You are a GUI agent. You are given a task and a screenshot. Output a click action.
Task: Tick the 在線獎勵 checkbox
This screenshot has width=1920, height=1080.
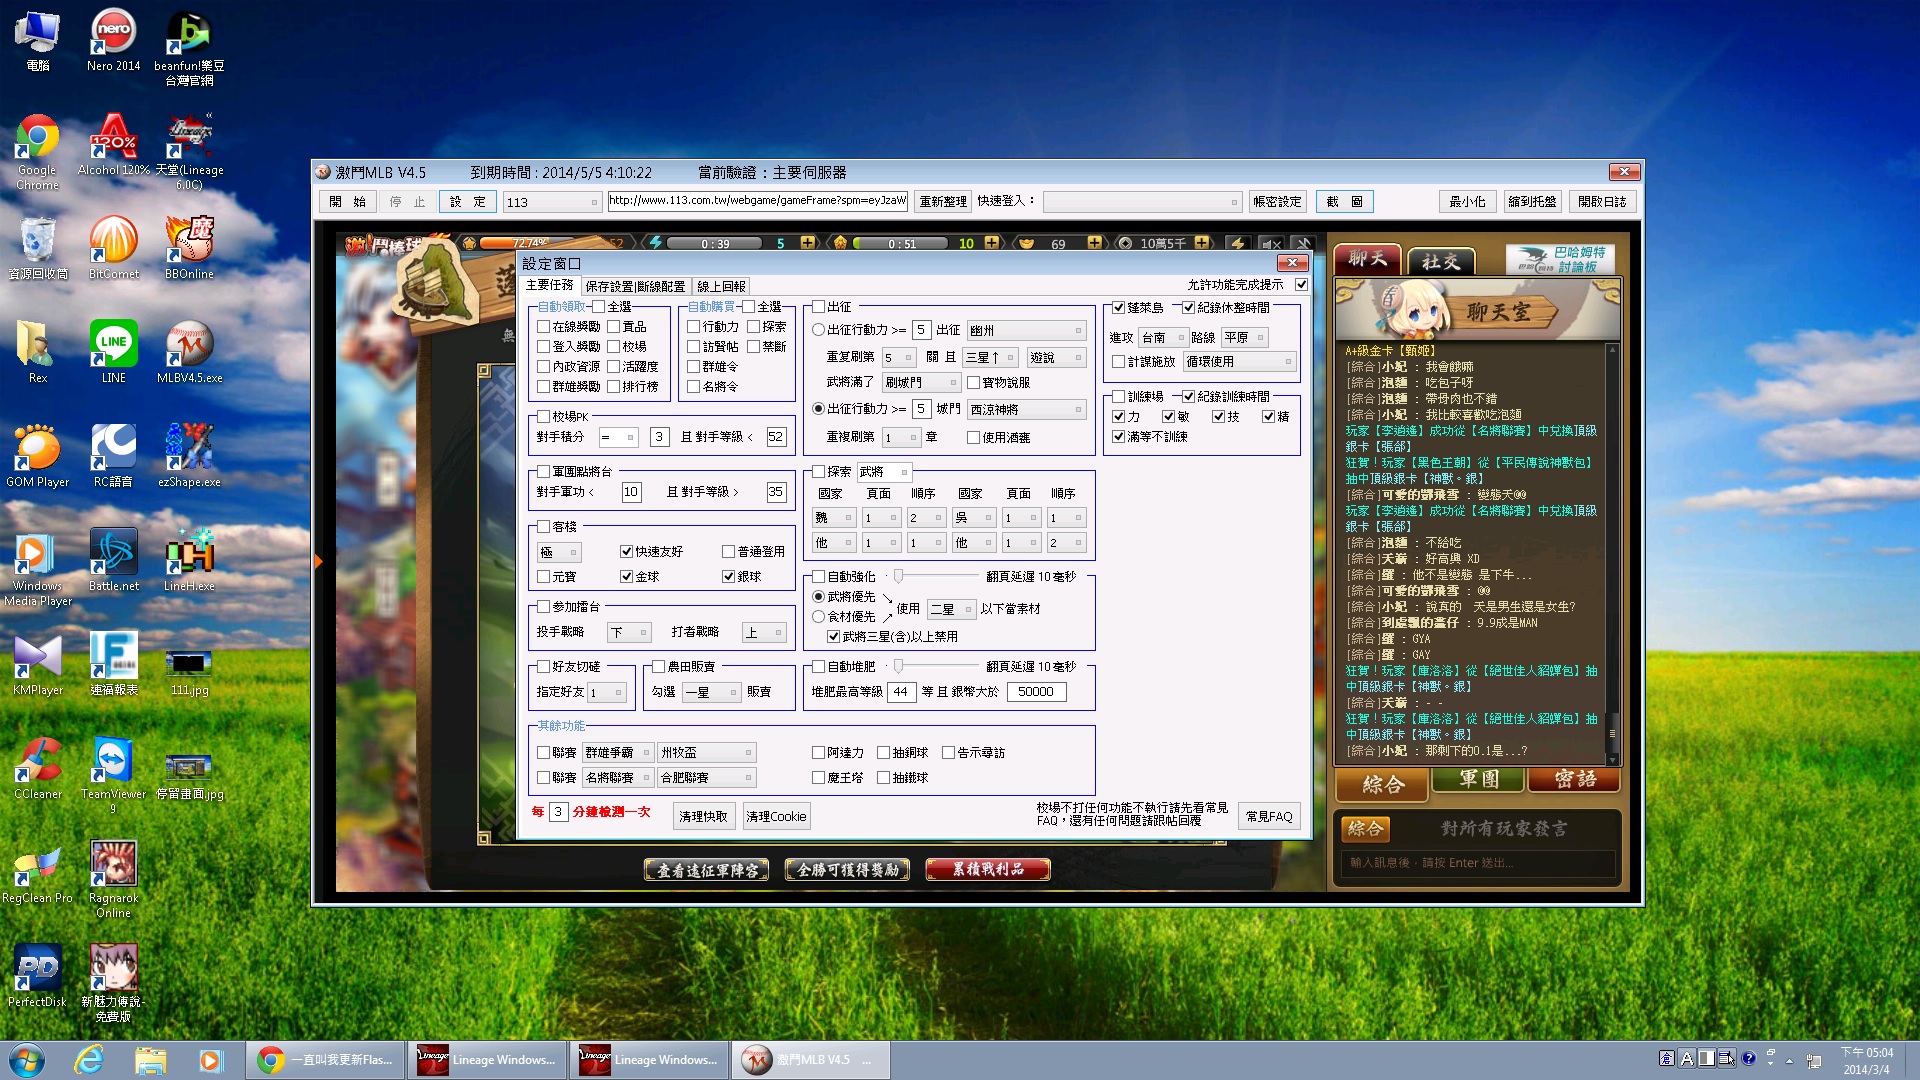[x=543, y=327]
